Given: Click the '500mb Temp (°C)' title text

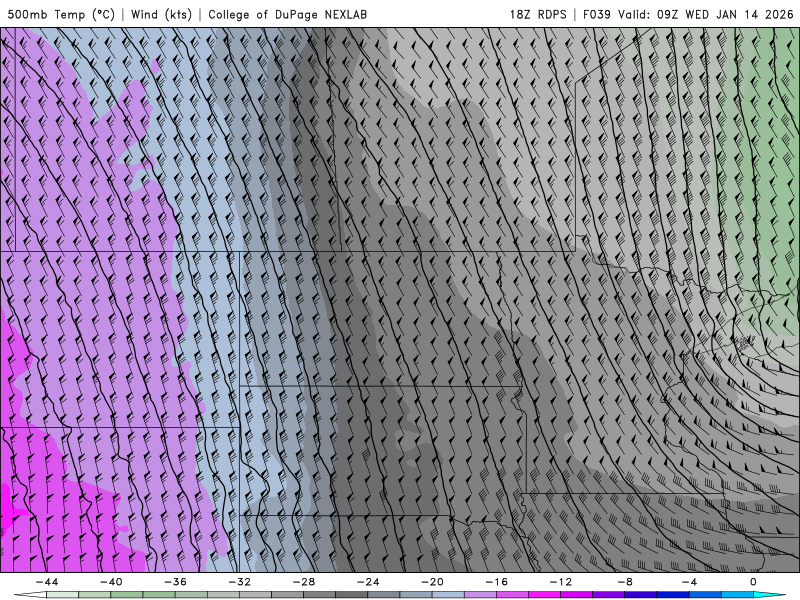Looking at the screenshot, I should (x=61, y=14).
